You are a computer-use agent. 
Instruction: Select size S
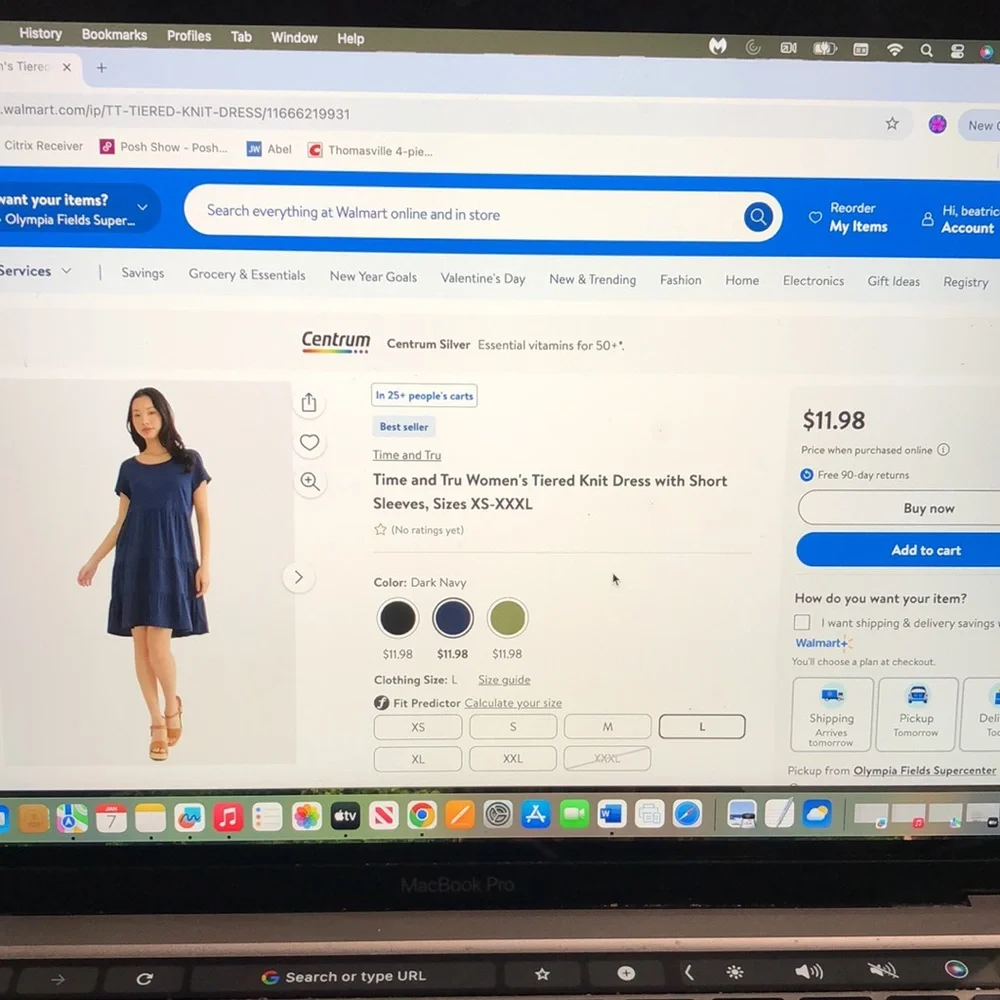click(513, 726)
